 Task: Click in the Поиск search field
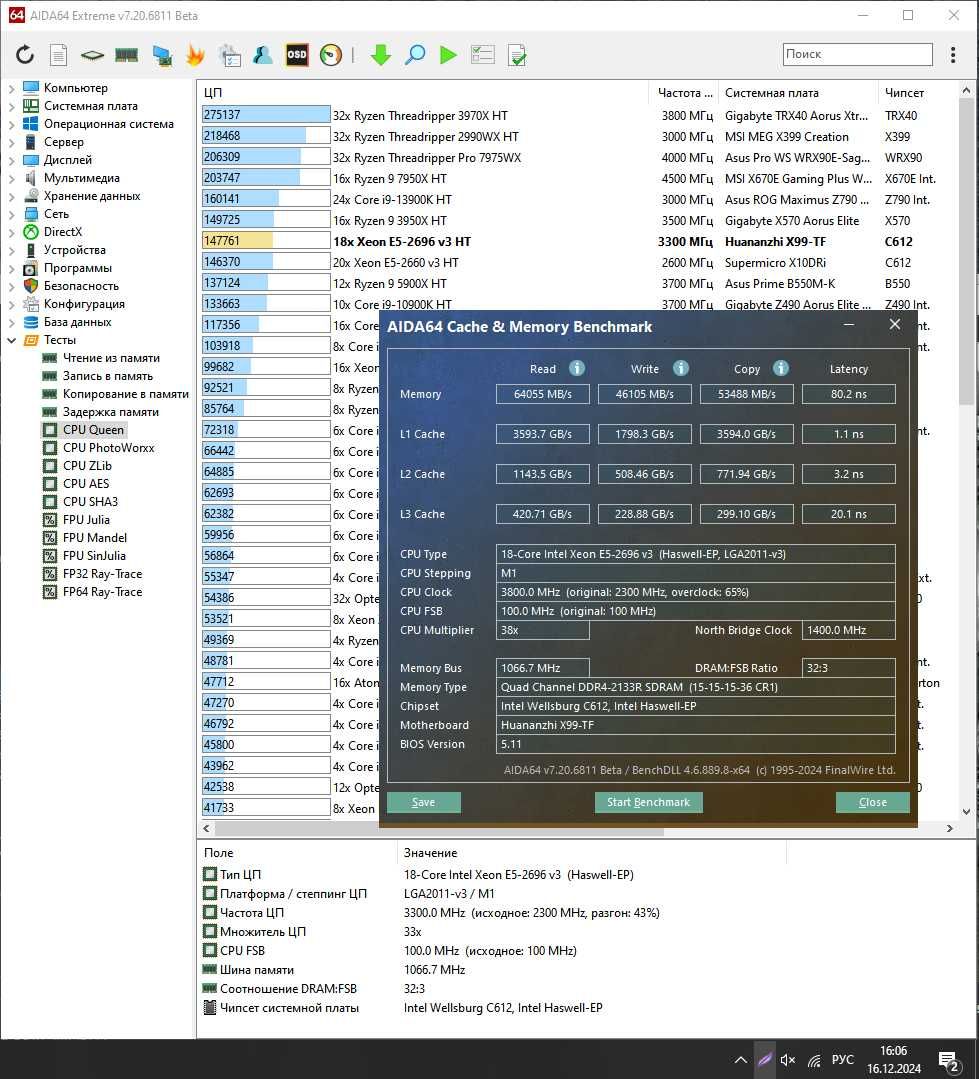(857, 54)
